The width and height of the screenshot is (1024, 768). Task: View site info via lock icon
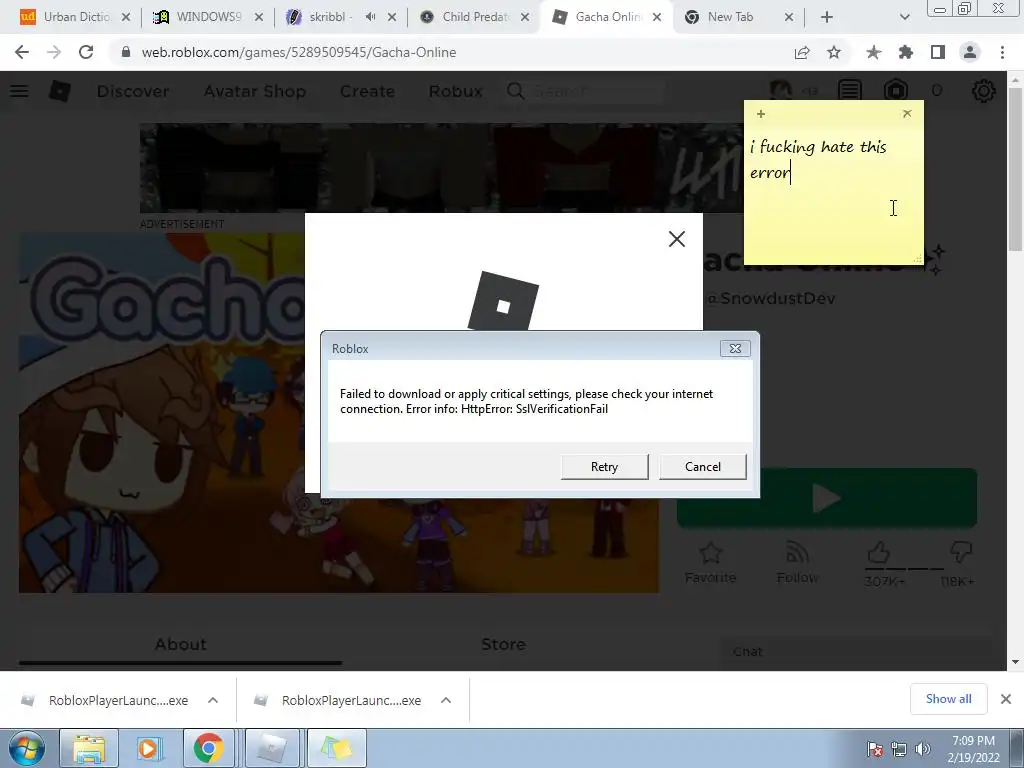tap(125, 52)
